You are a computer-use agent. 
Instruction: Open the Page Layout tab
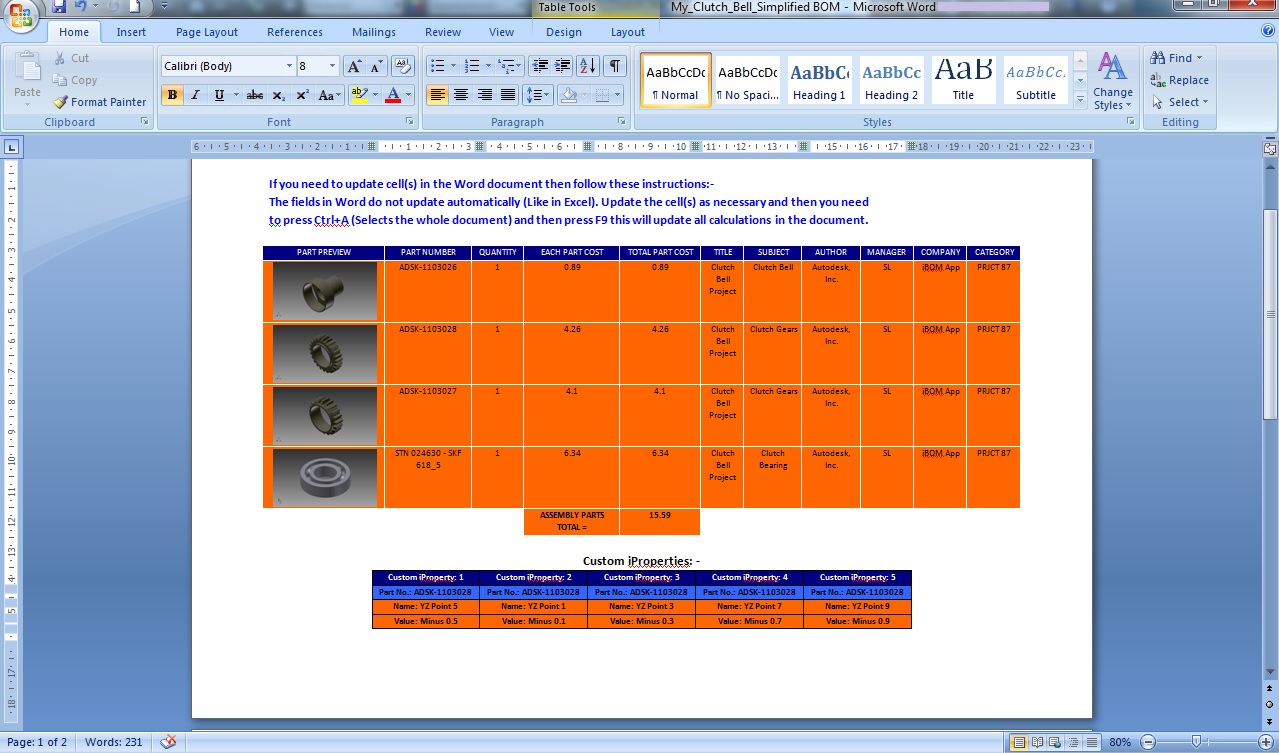pyautogui.click(x=207, y=32)
